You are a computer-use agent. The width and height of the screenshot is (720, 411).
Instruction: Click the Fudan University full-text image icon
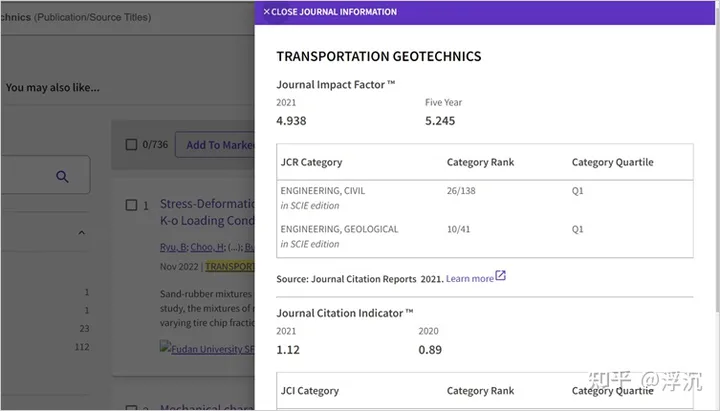[165, 348]
